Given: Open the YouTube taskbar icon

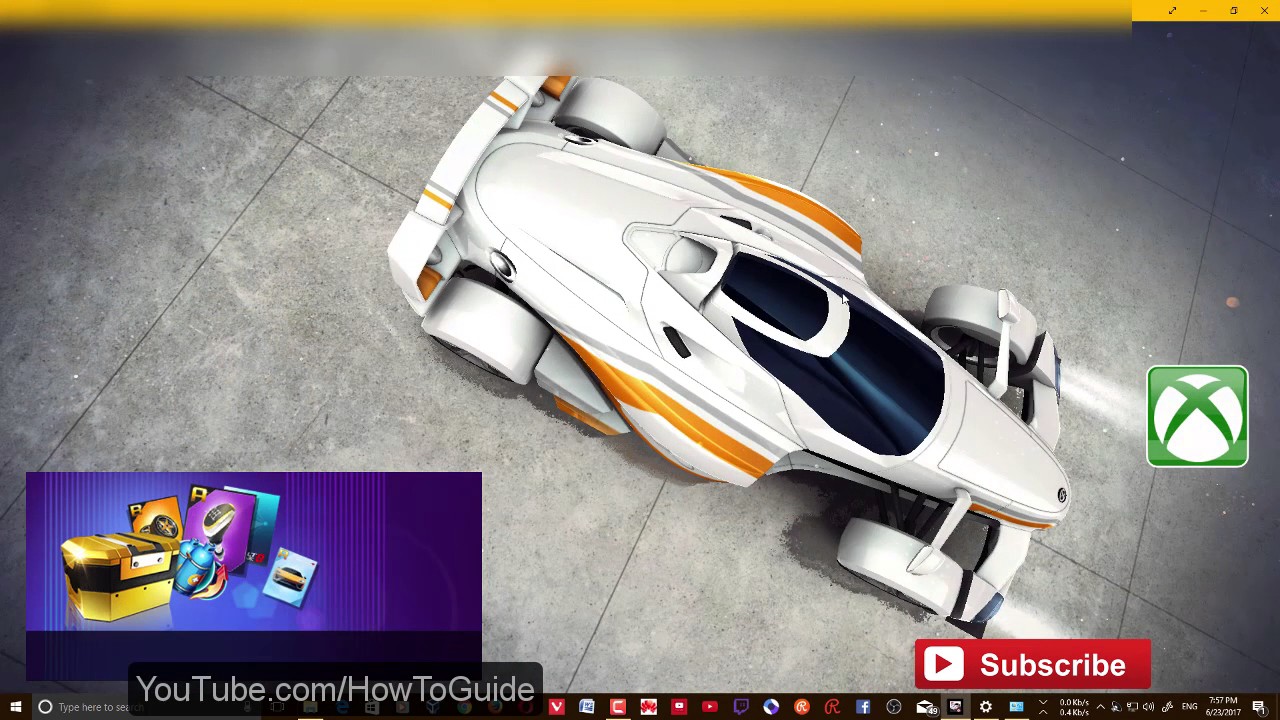Looking at the screenshot, I should coord(710,707).
